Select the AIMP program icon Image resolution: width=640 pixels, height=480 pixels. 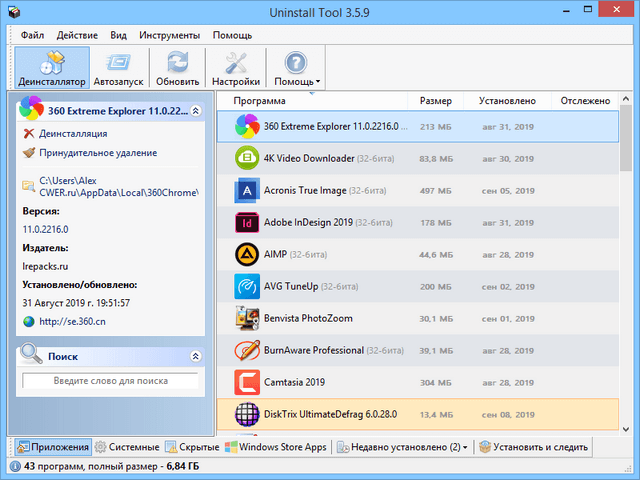pyautogui.click(x=247, y=254)
